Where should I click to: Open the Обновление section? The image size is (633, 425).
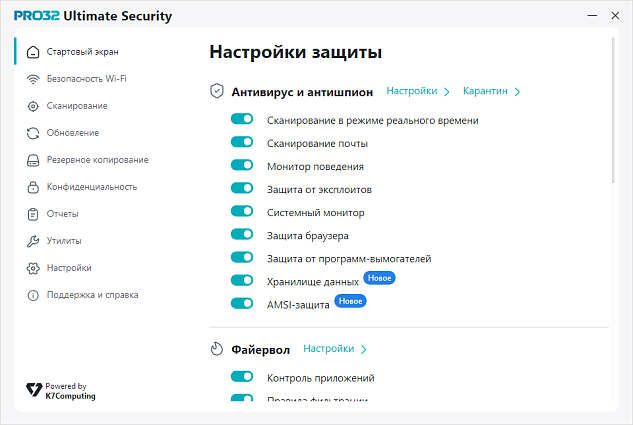(73, 133)
